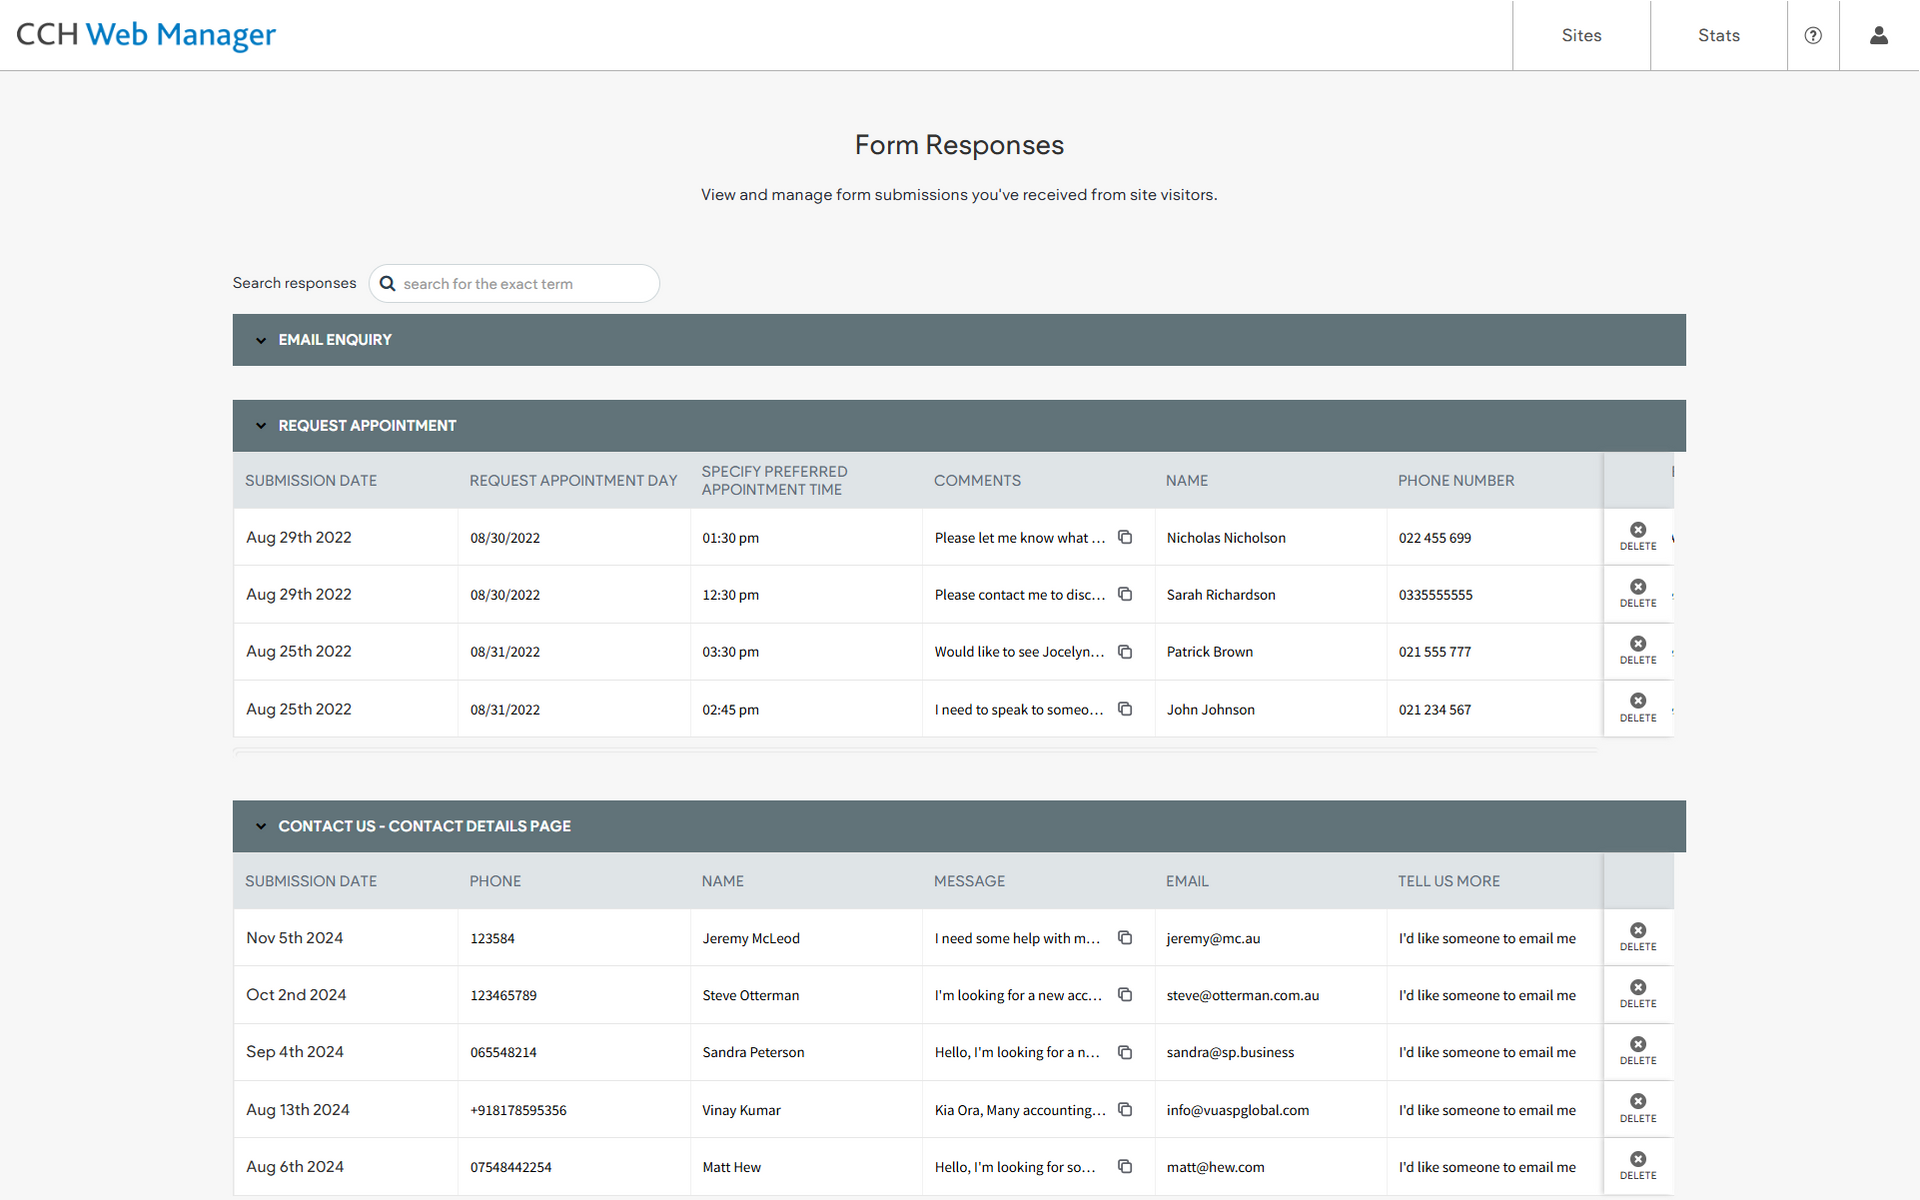Click the Tell Us More column header
The height and width of the screenshot is (1200, 1920).
point(1449,881)
